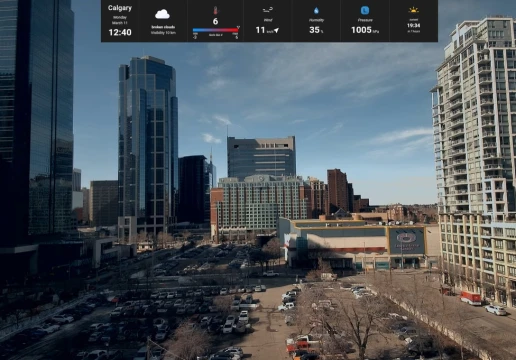Click the thermometer temperature icon

tap(215, 10)
